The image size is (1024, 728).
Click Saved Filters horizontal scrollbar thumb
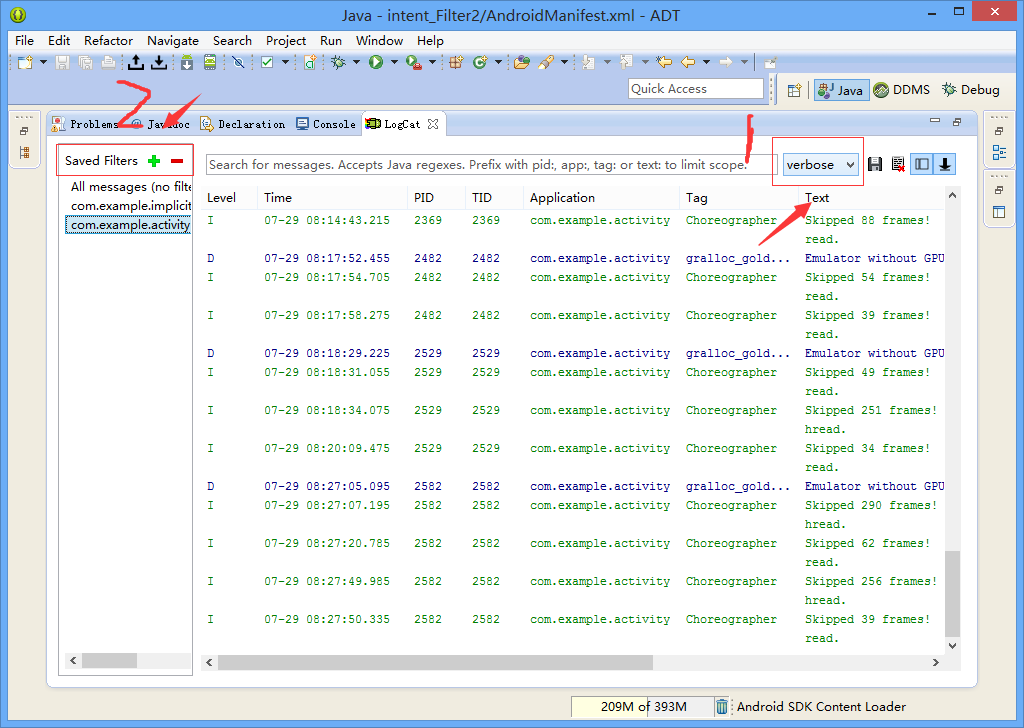pyautogui.click(x=109, y=661)
